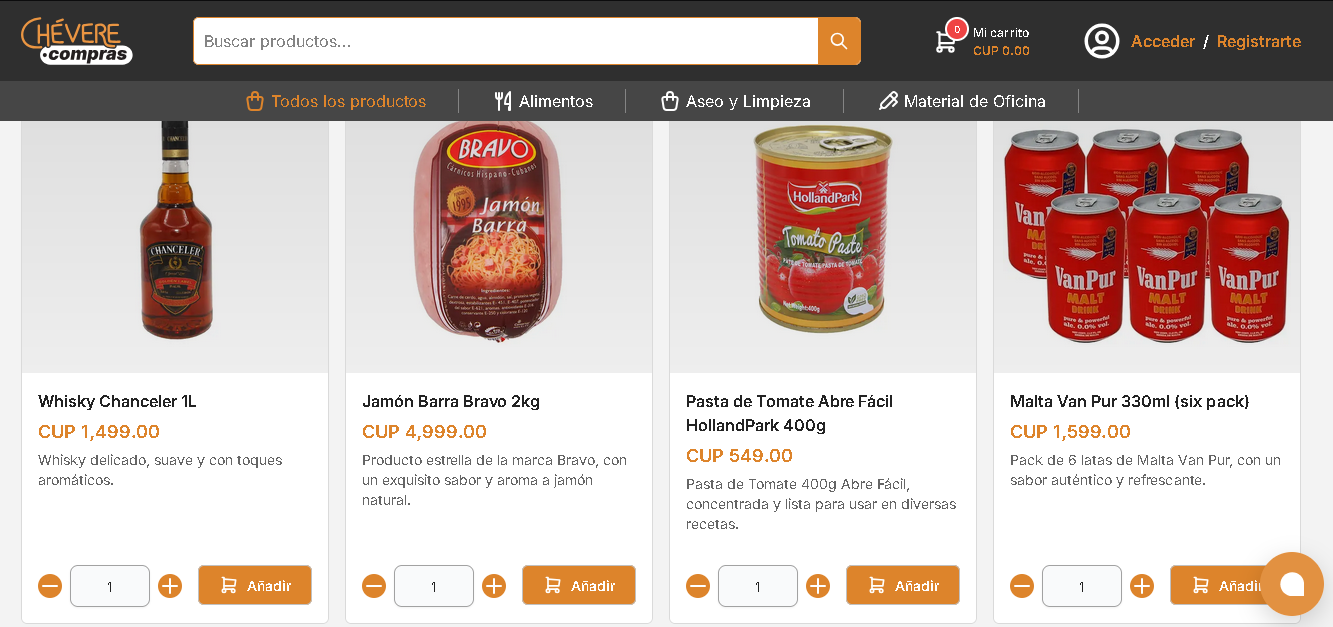Decrease Jamón Barra Bravo quantity with minus
The width and height of the screenshot is (1333, 627).
(x=374, y=586)
